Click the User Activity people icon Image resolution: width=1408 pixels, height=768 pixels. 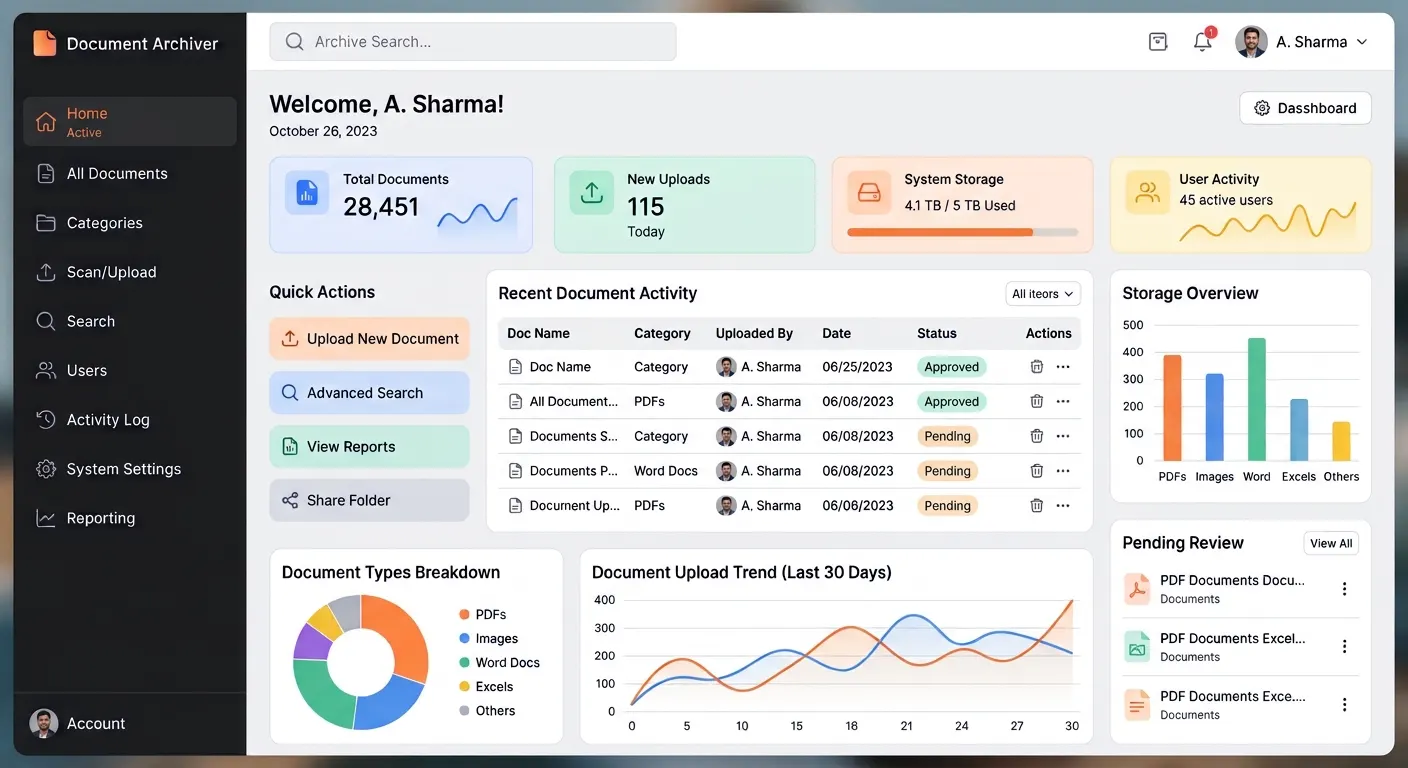pos(1147,192)
